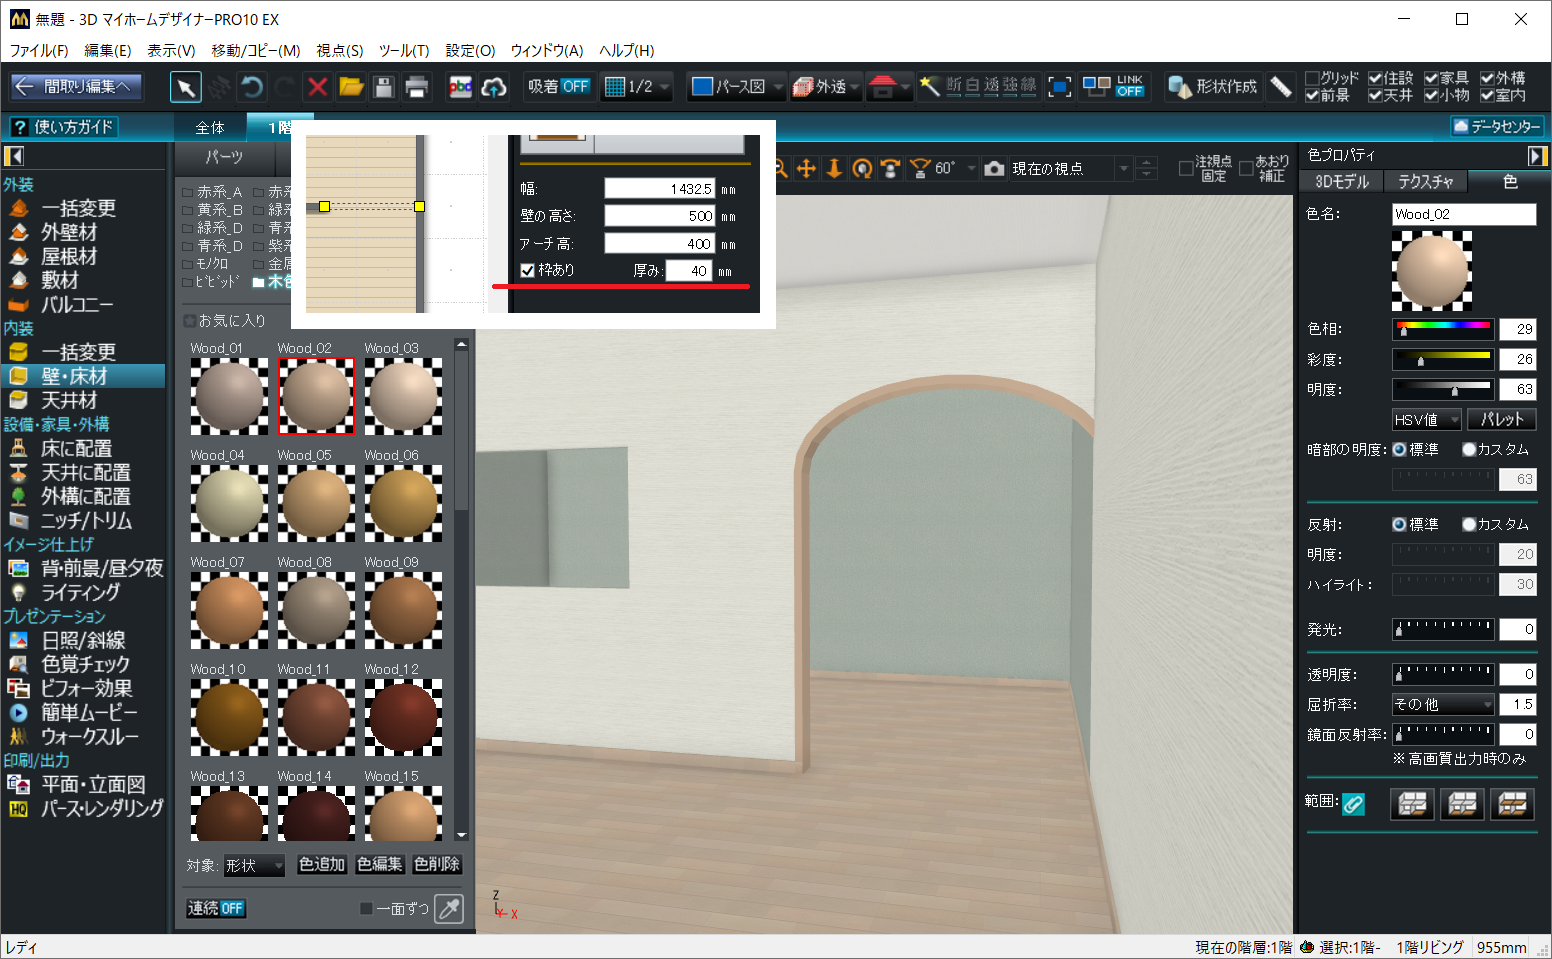This screenshot has width=1552, height=959.
Task: Click the 色相 hue slider
Action: pos(1443,329)
